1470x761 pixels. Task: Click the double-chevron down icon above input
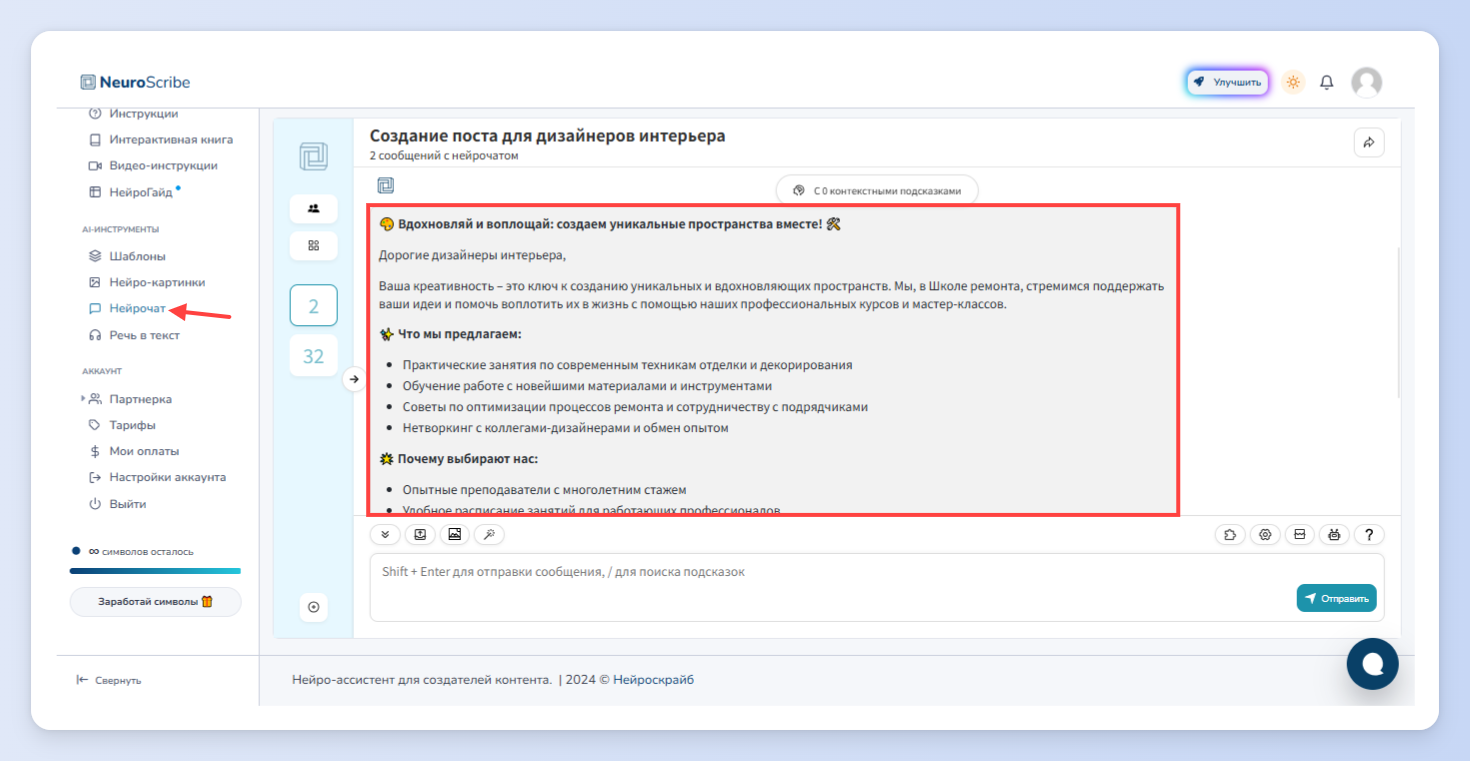[385, 535]
